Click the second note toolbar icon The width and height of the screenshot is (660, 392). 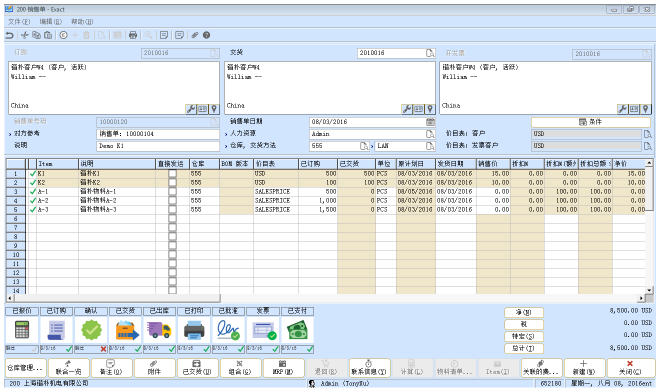click(x=179, y=35)
